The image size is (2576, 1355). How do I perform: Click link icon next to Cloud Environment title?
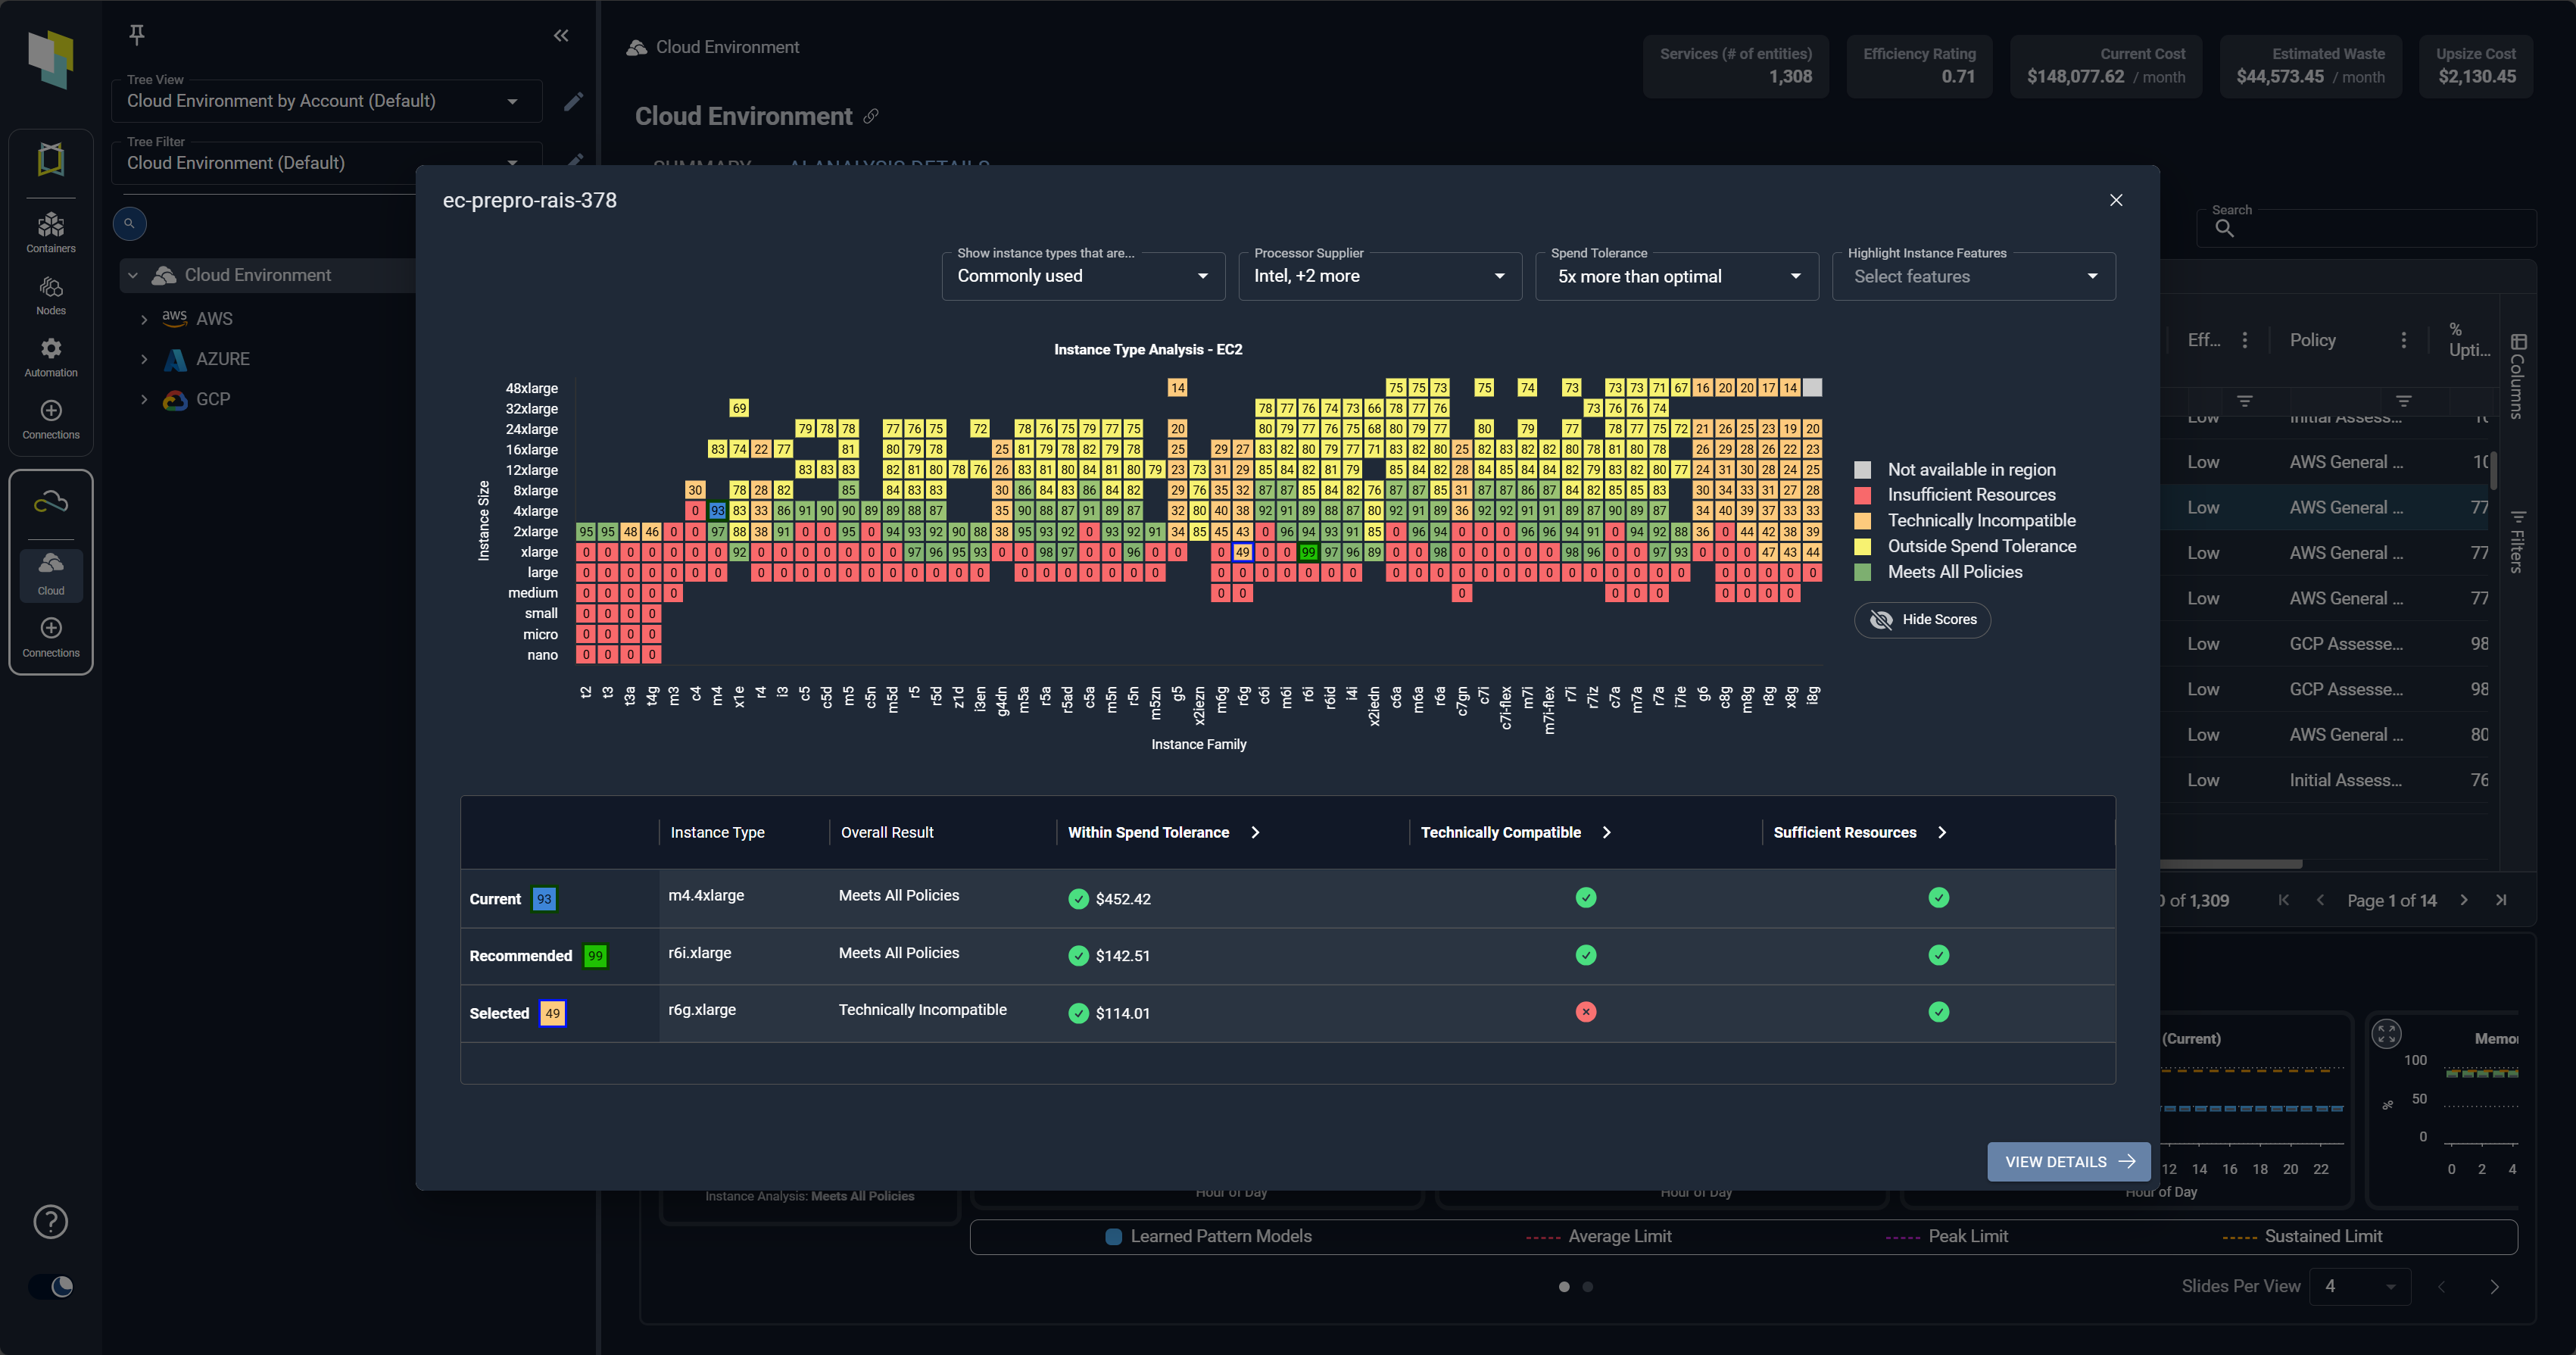[x=871, y=116]
